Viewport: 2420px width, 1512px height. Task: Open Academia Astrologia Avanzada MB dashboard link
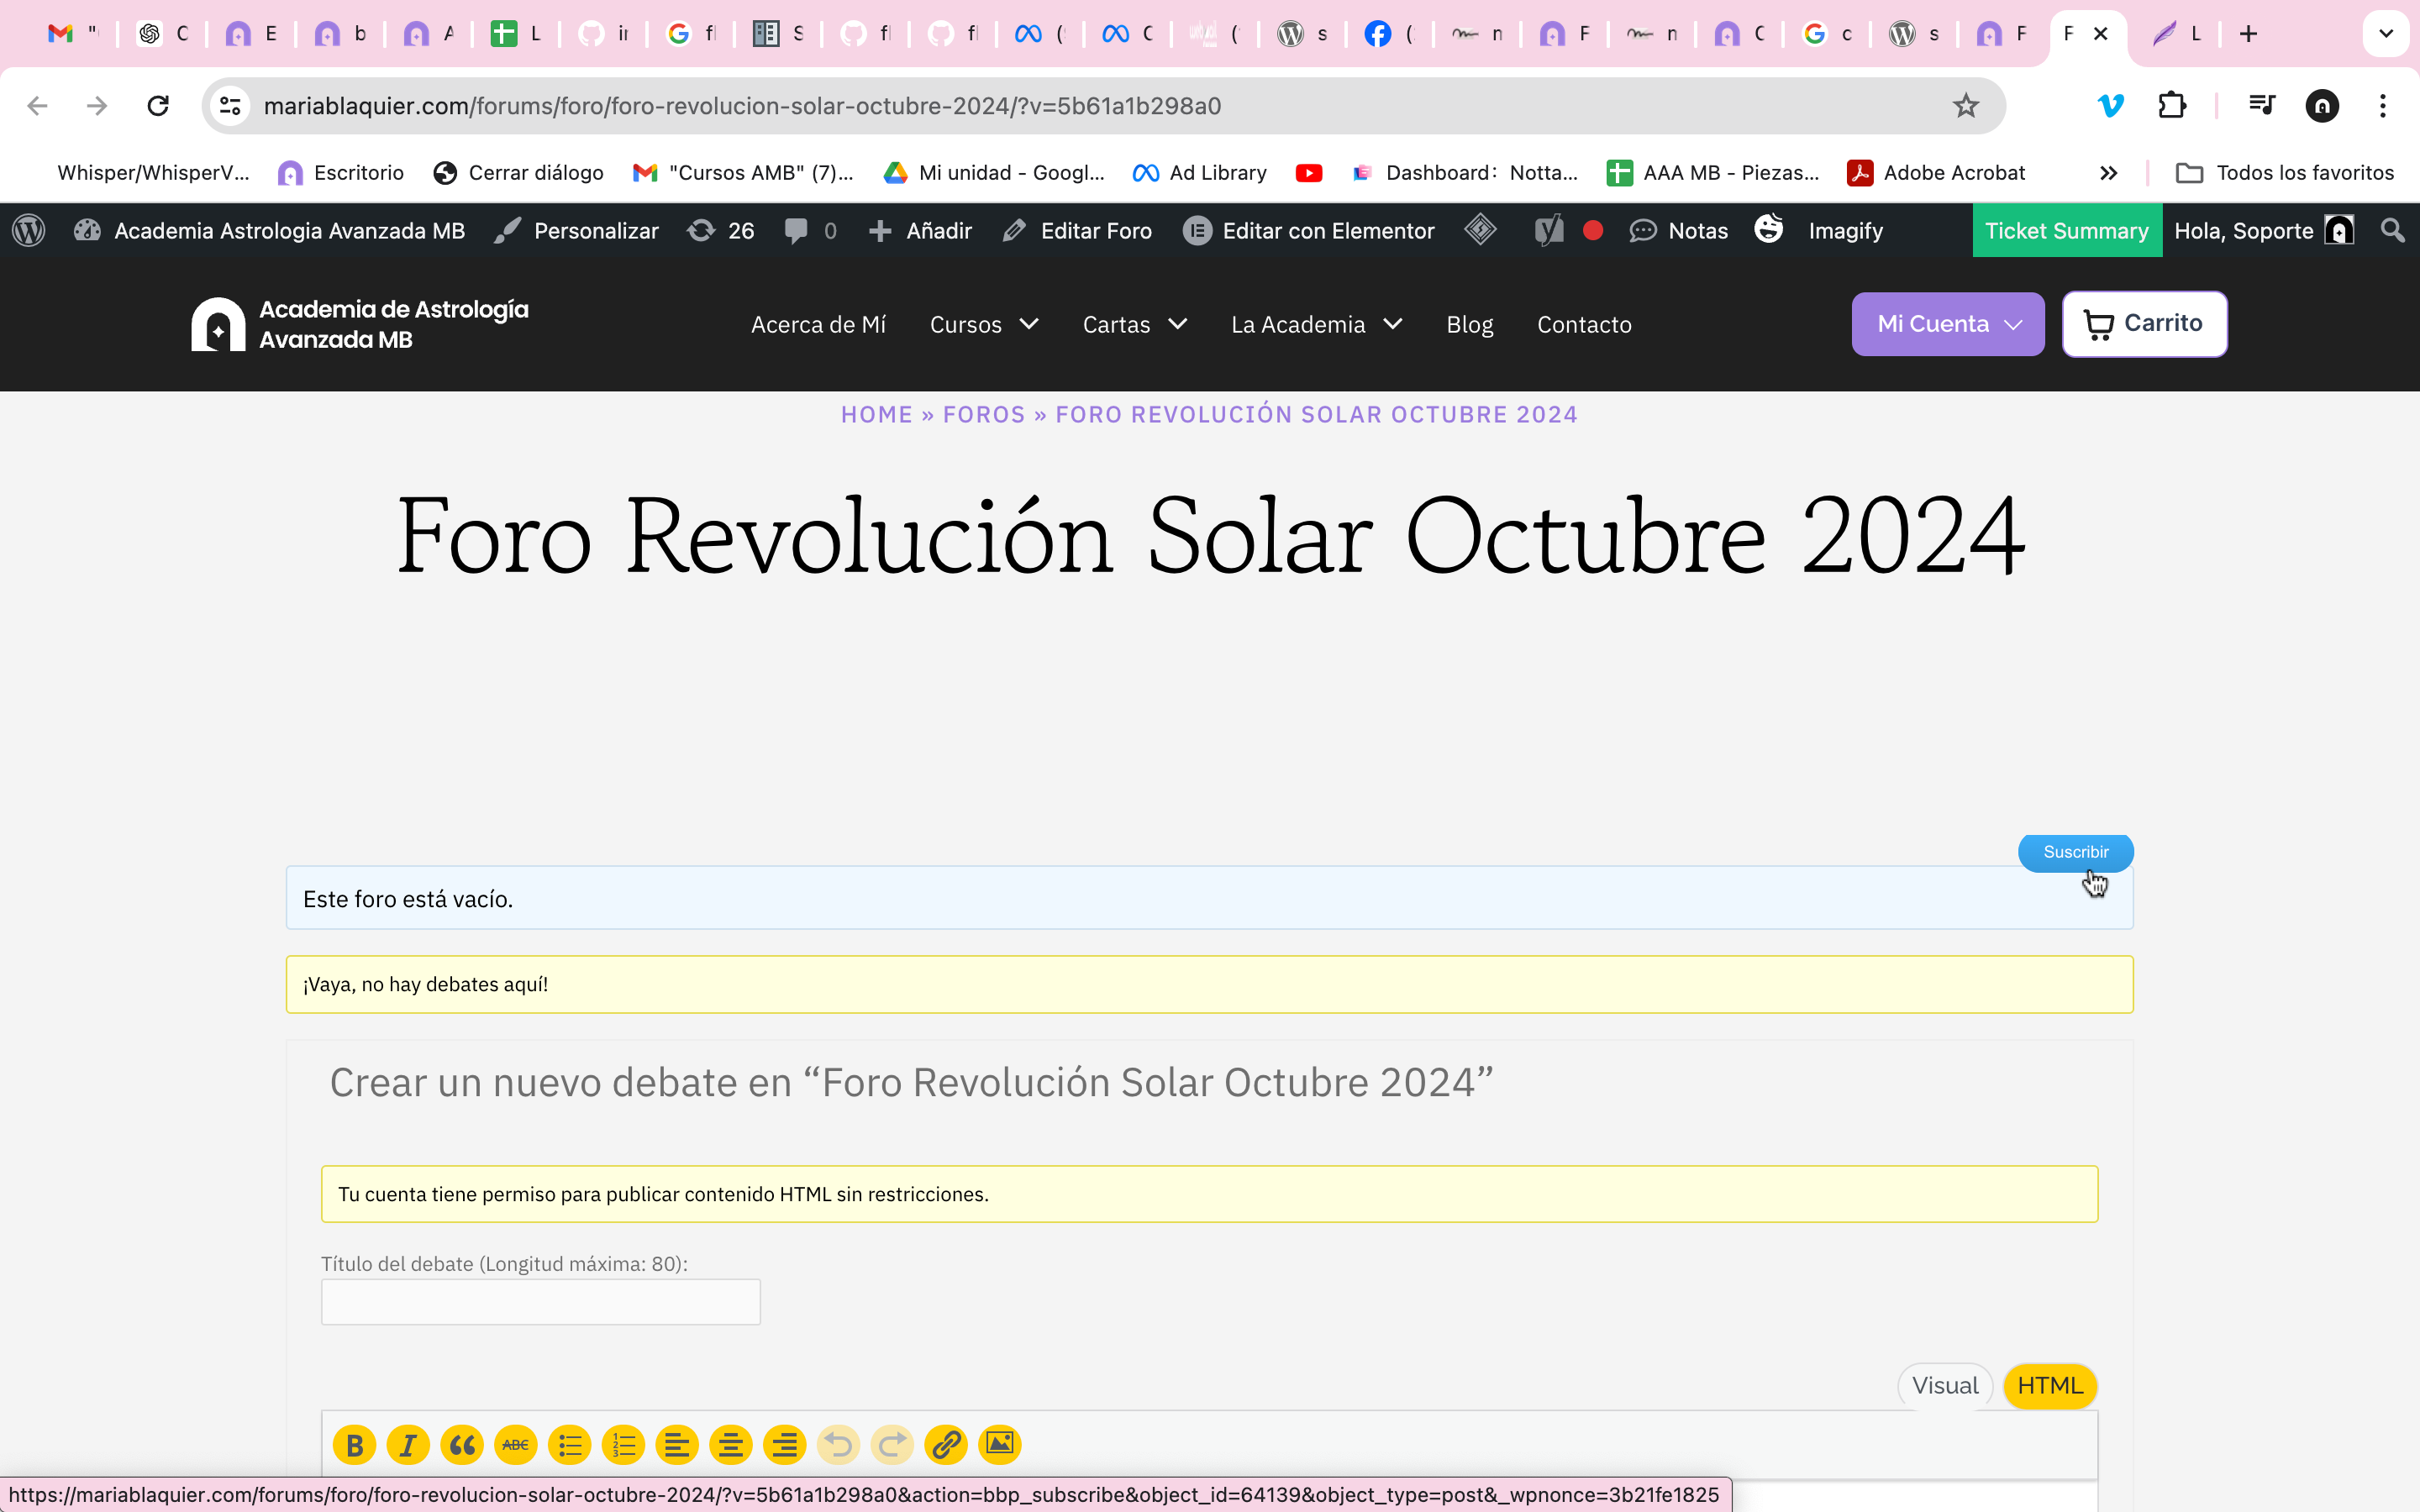tap(270, 231)
